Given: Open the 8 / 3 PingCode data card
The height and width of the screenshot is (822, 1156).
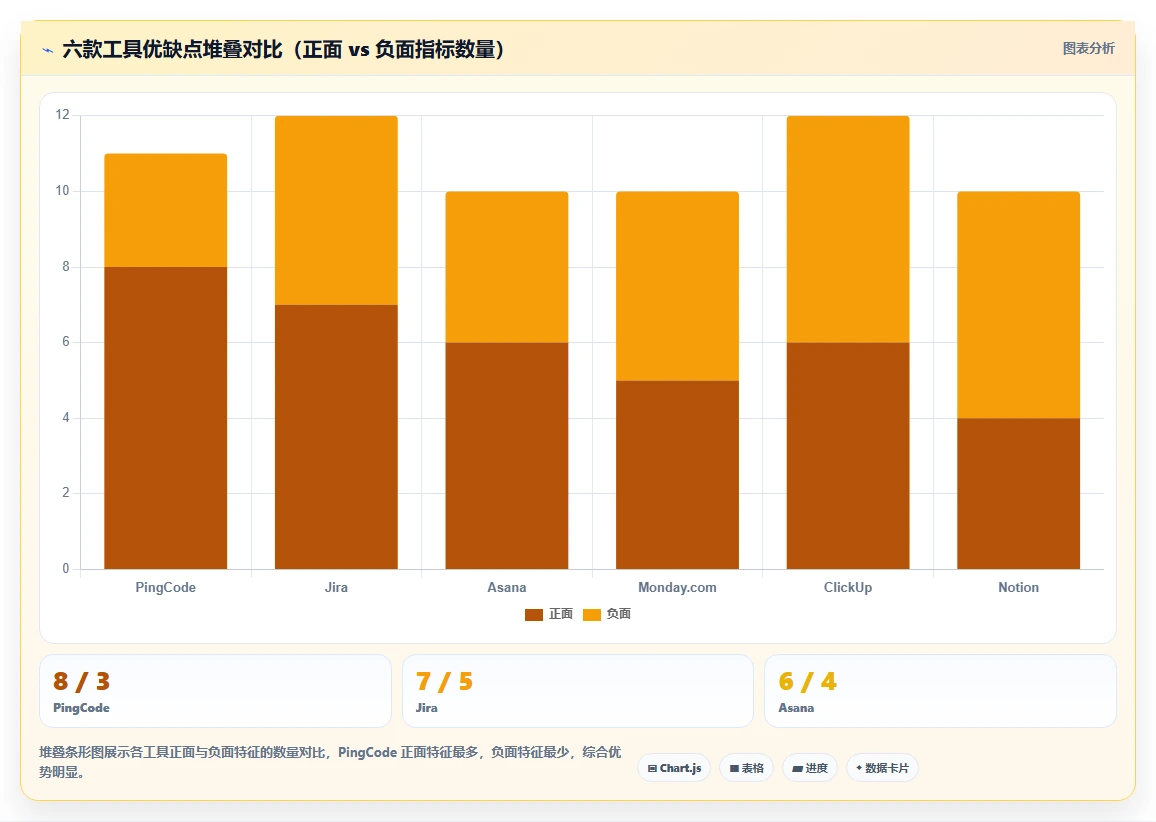Looking at the screenshot, I should tap(215, 691).
